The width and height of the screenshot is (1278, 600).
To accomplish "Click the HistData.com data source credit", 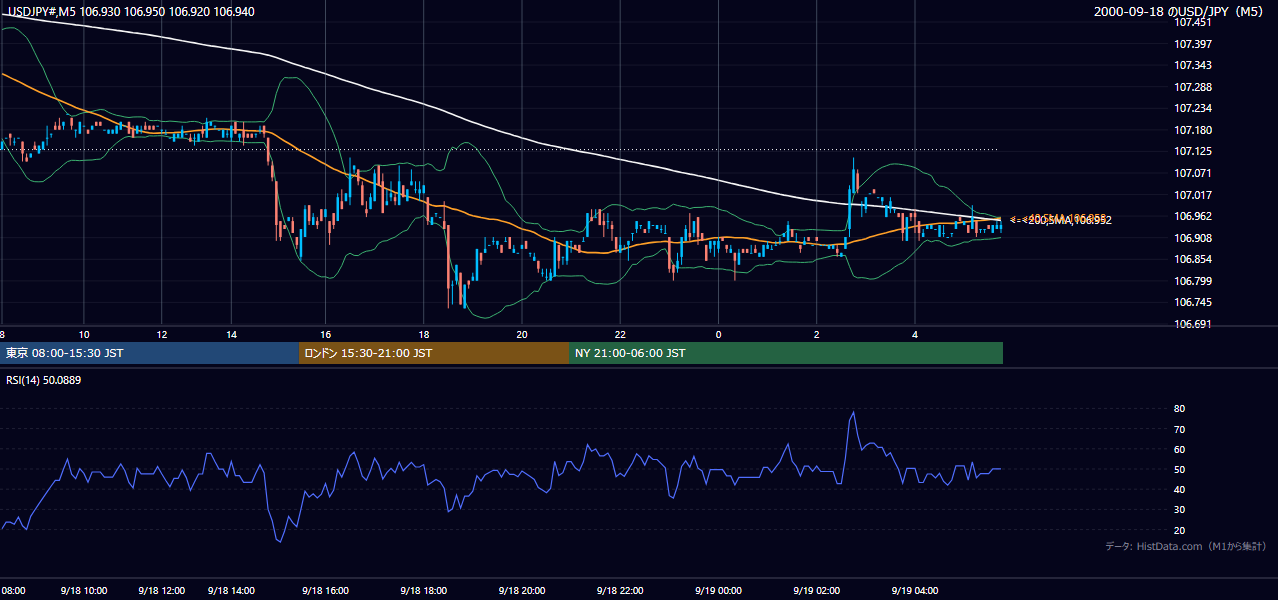I will (x=1185, y=546).
